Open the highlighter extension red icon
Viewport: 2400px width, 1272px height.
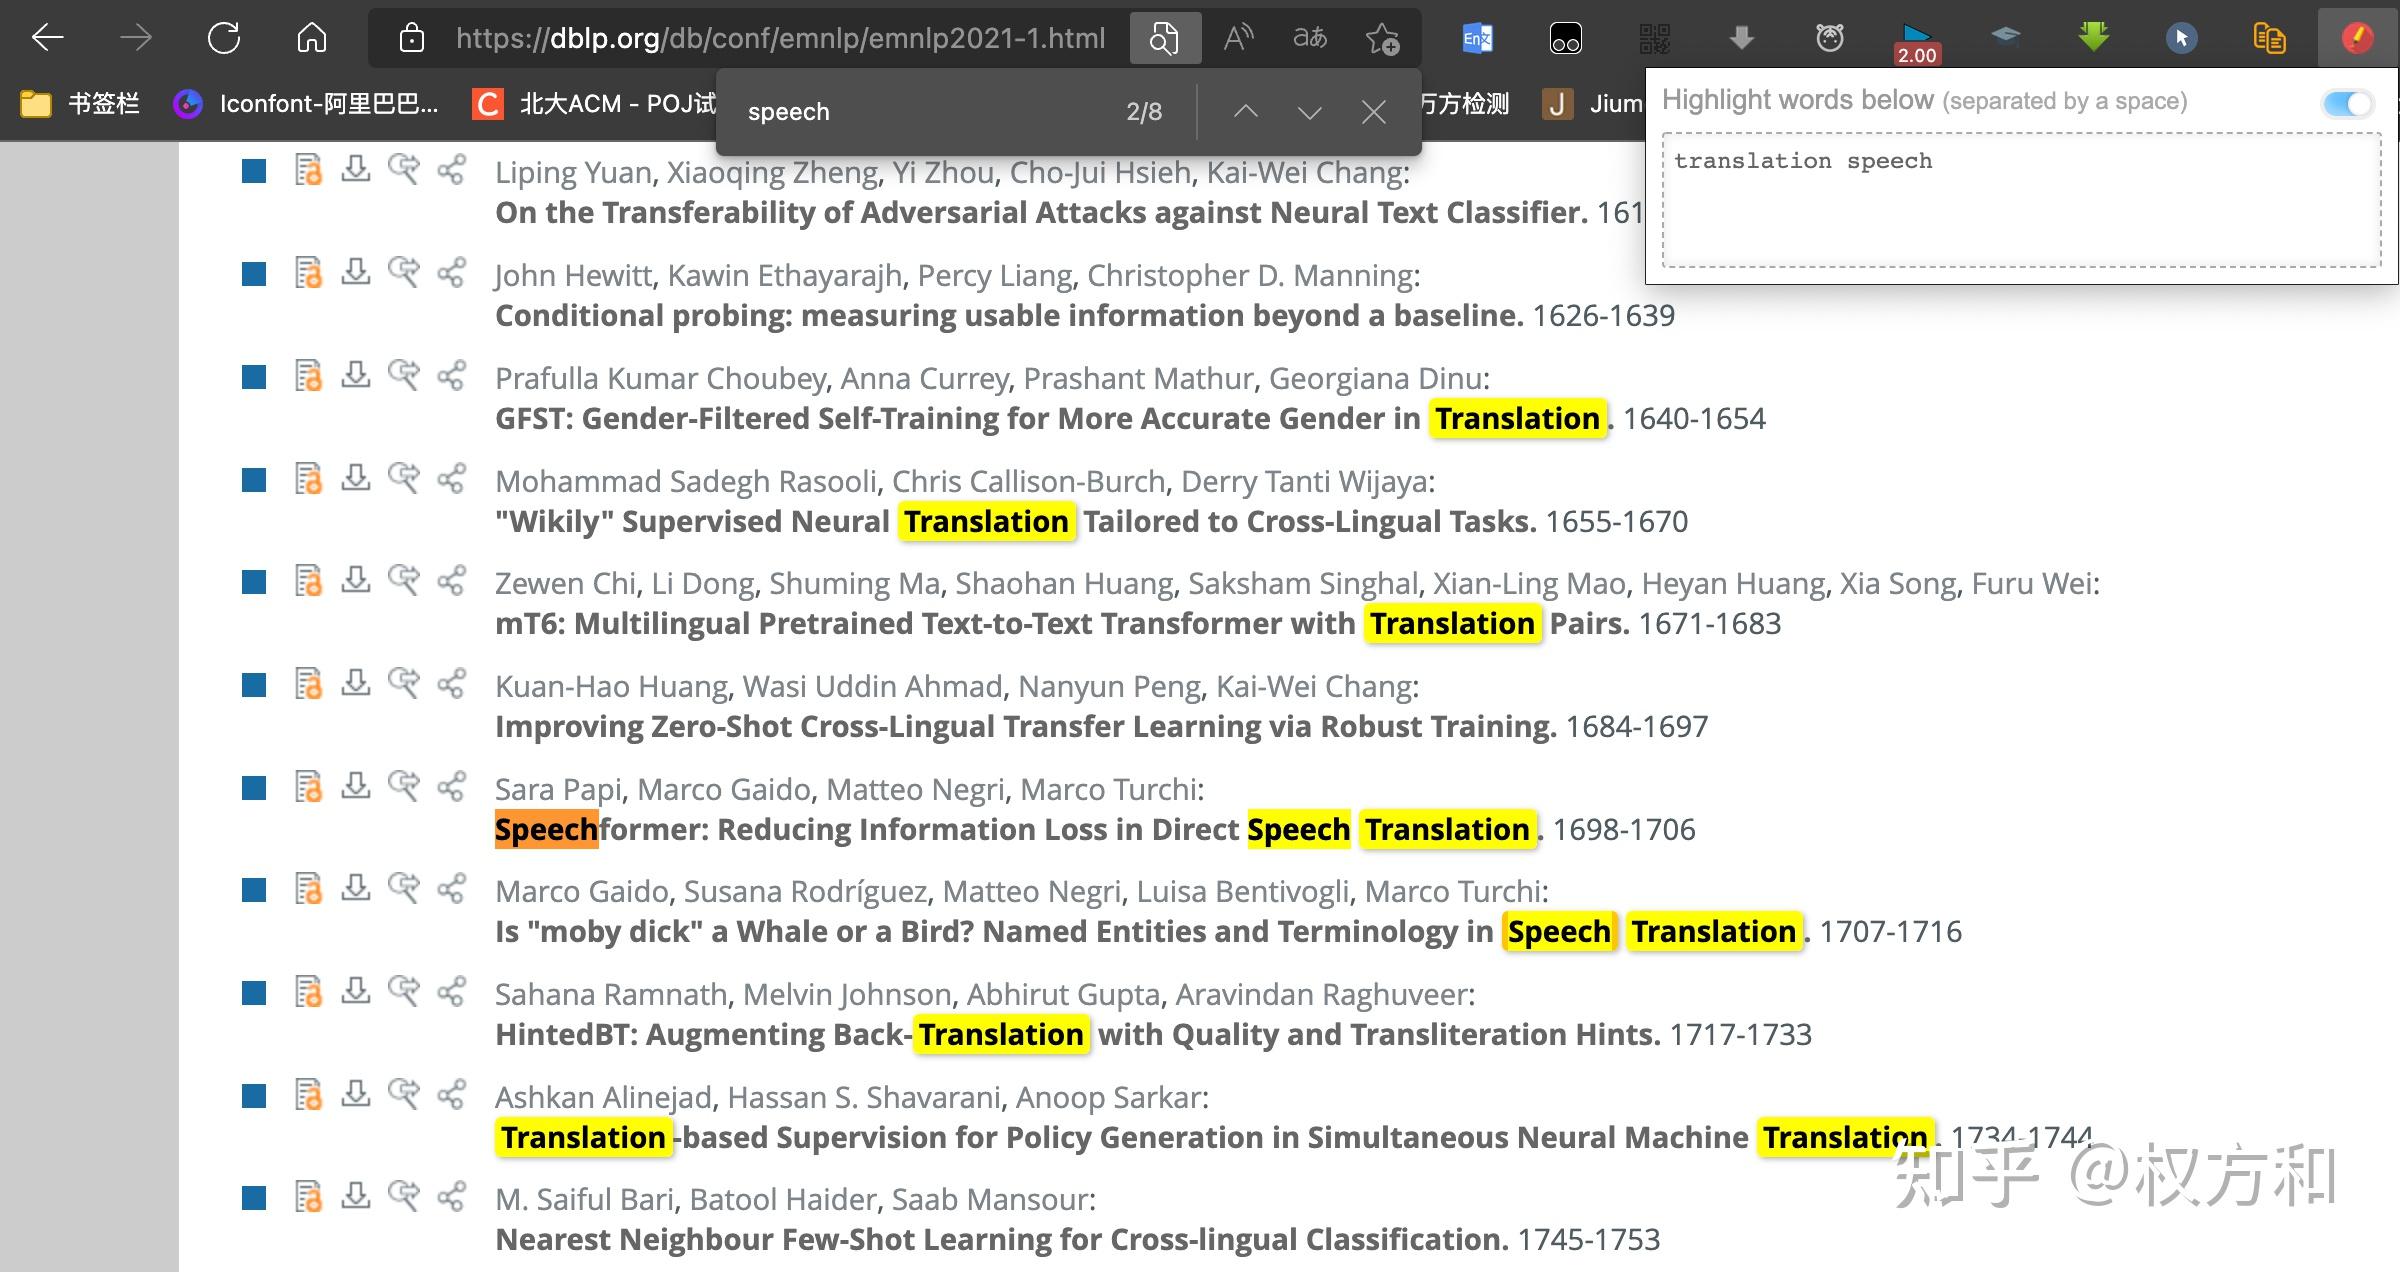[x=2356, y=38]
